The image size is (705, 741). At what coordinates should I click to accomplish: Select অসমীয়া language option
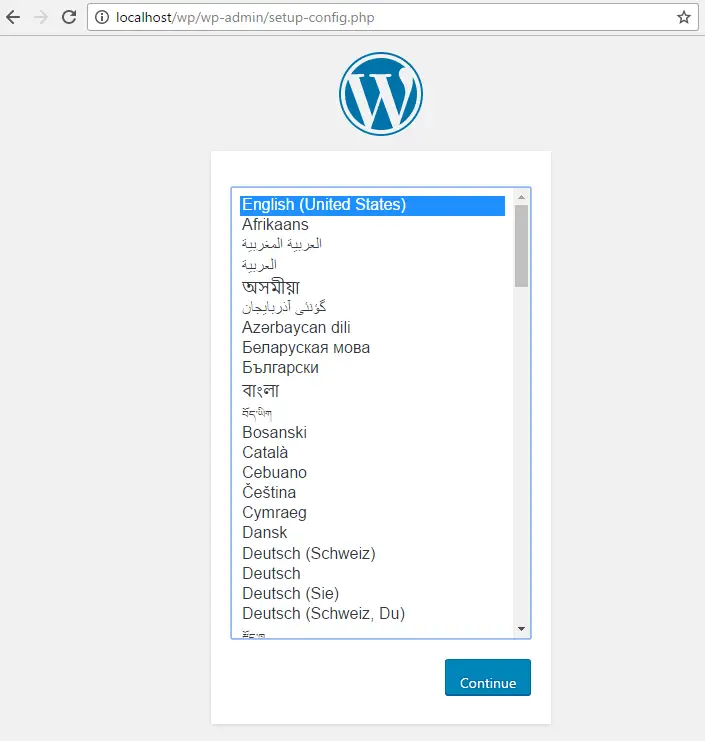pyautogui.click(x=372, y=286)
